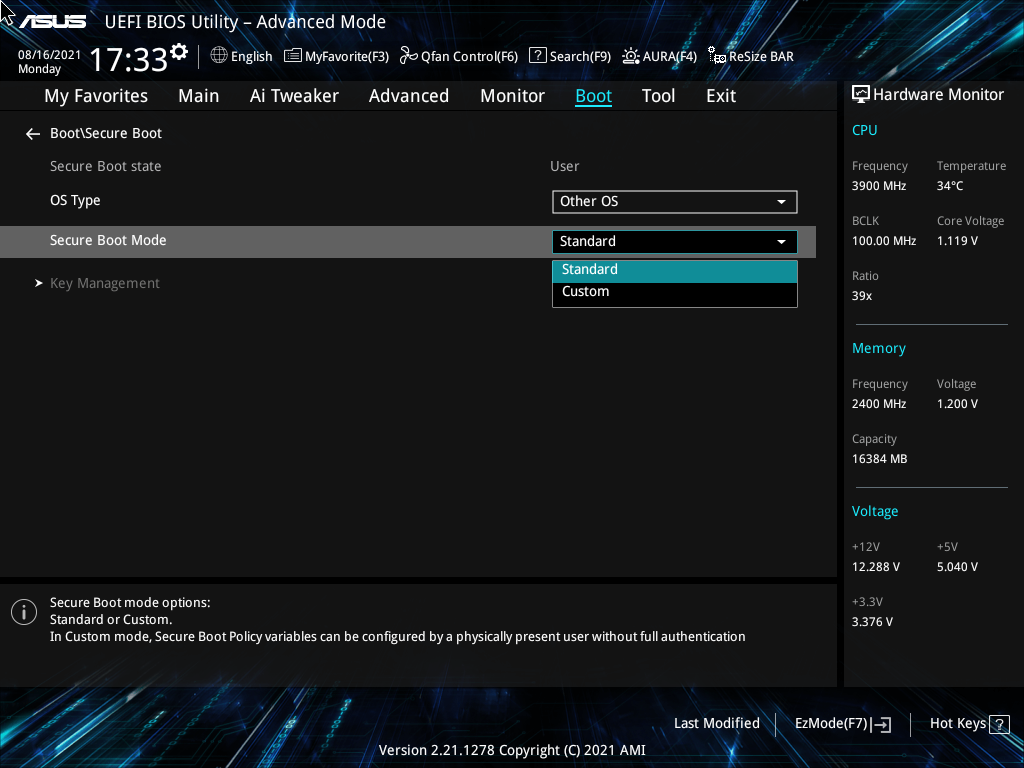
Task: Open MyFavorite list icon
Action: tap(293, 56)
